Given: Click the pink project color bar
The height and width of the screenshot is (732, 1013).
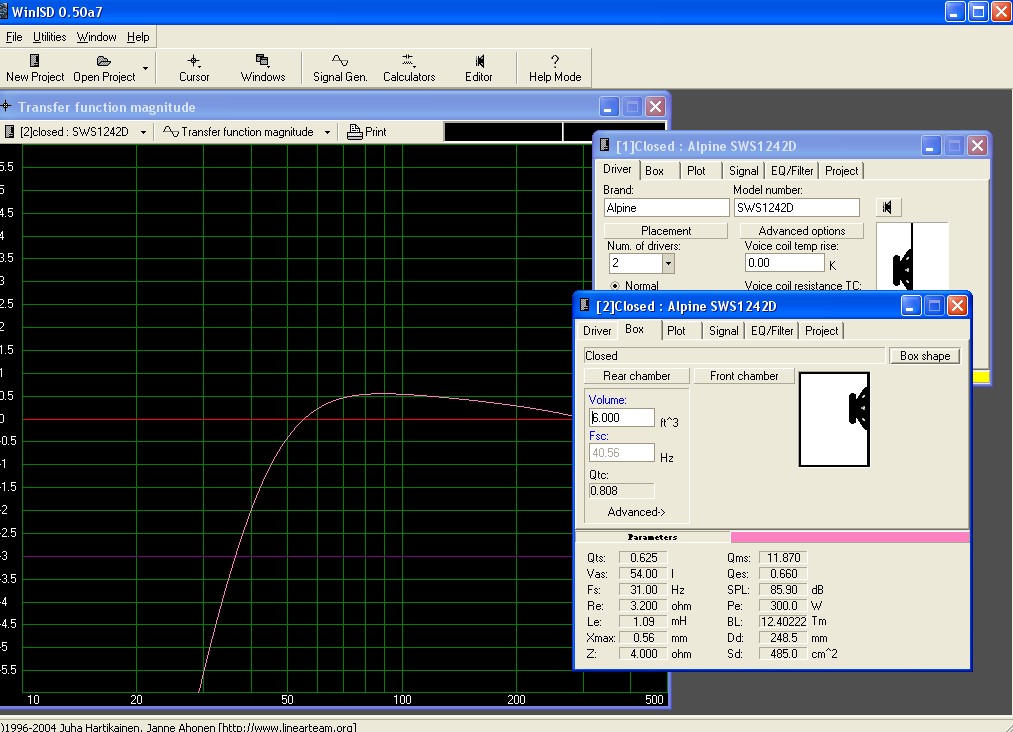Looking at the screenshot, I should [850, 537].
